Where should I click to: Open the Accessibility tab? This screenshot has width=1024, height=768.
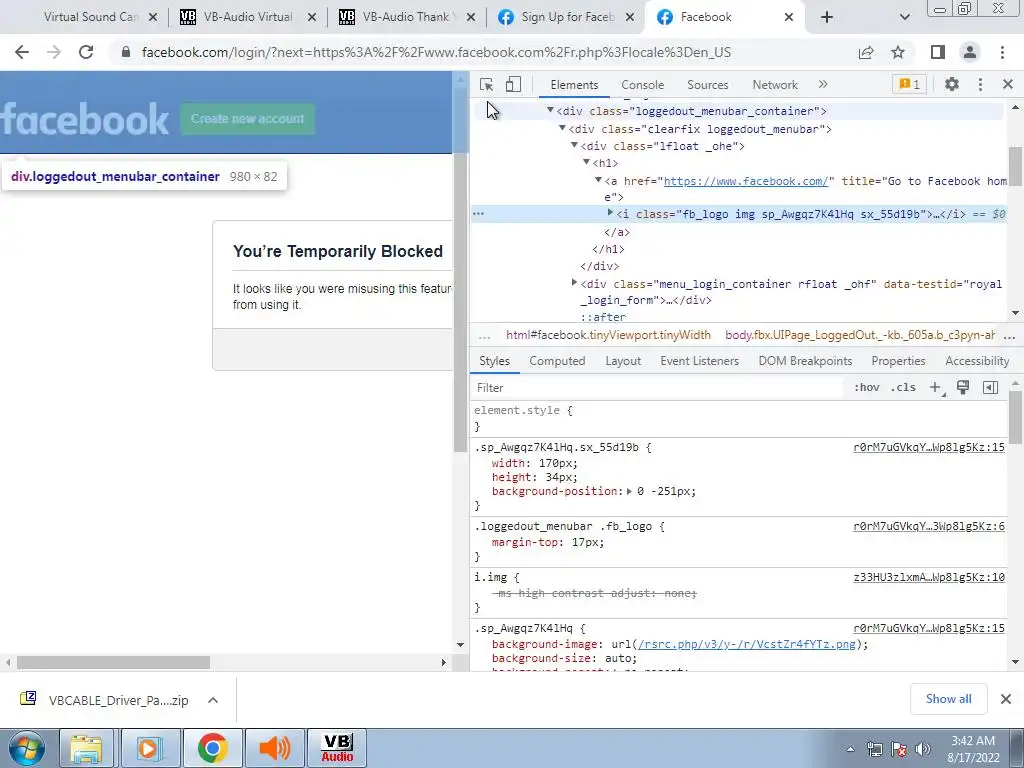click(x=977, y=361)
